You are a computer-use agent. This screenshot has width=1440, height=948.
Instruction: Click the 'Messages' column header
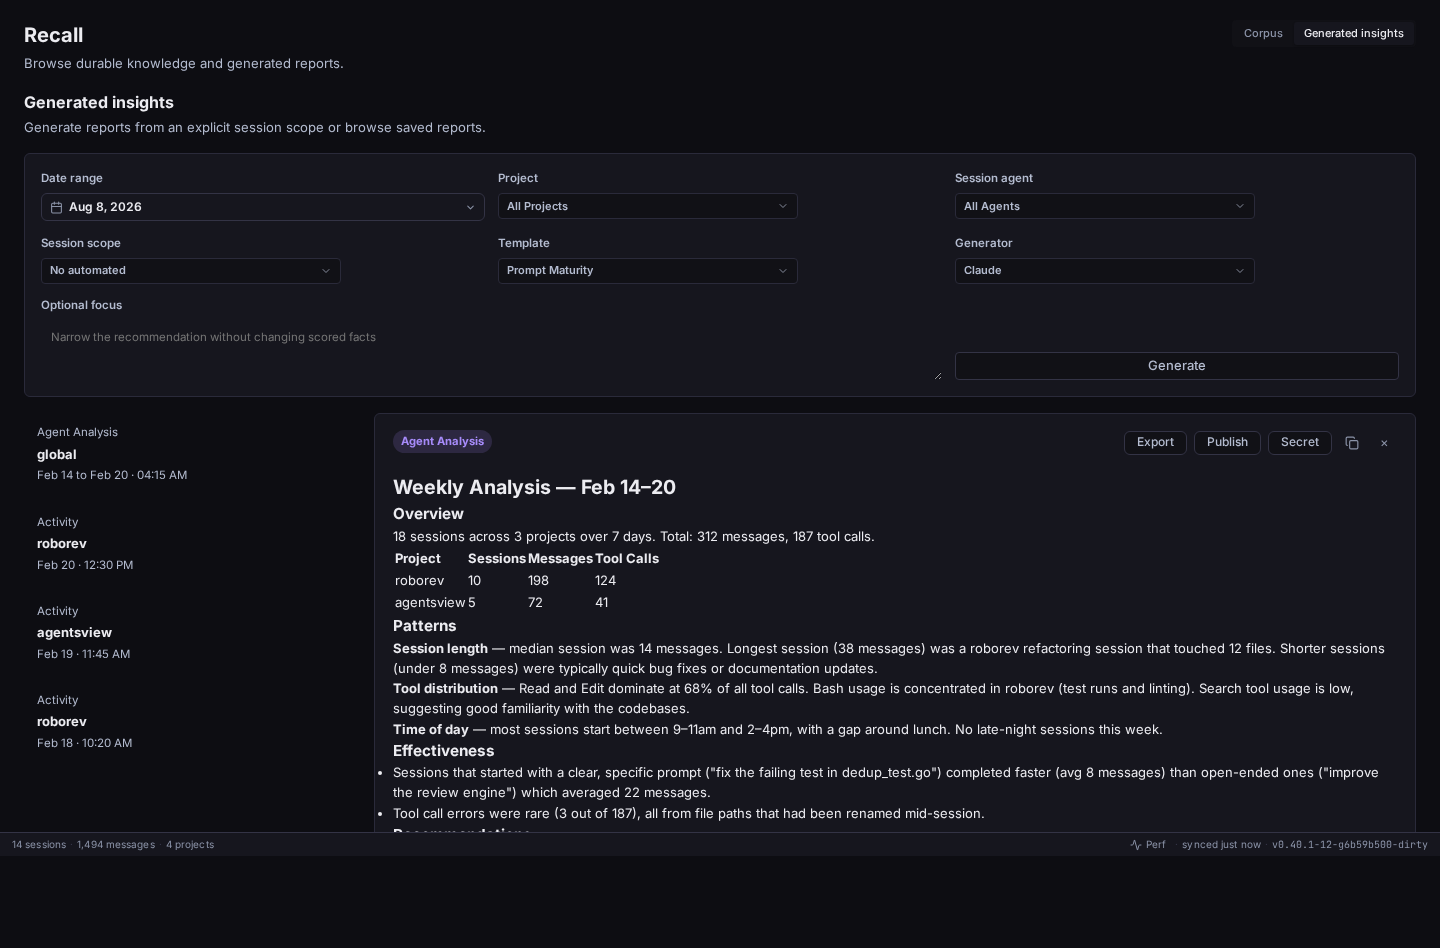click(x=560, y=558)
